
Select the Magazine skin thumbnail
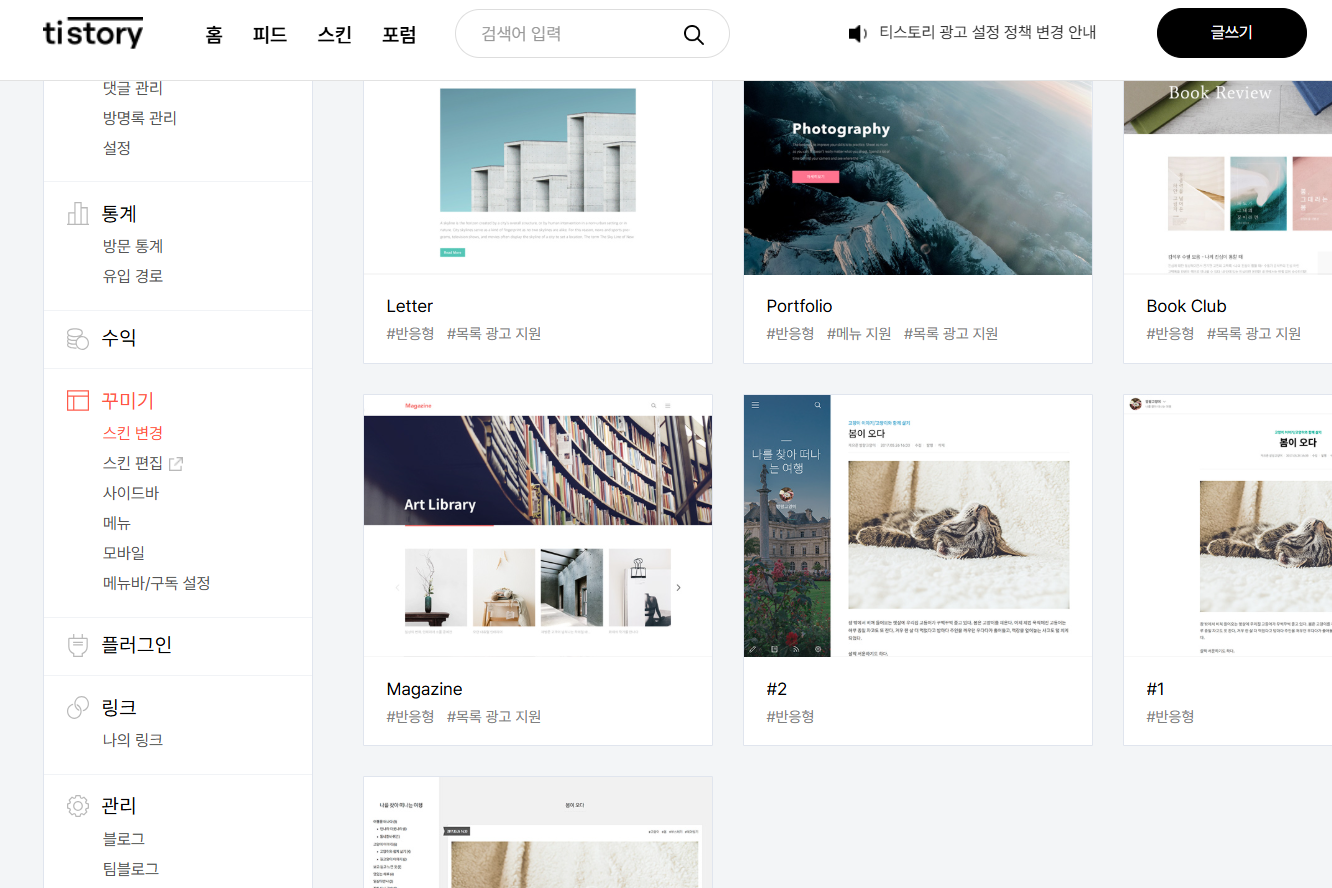click(538, 525)
